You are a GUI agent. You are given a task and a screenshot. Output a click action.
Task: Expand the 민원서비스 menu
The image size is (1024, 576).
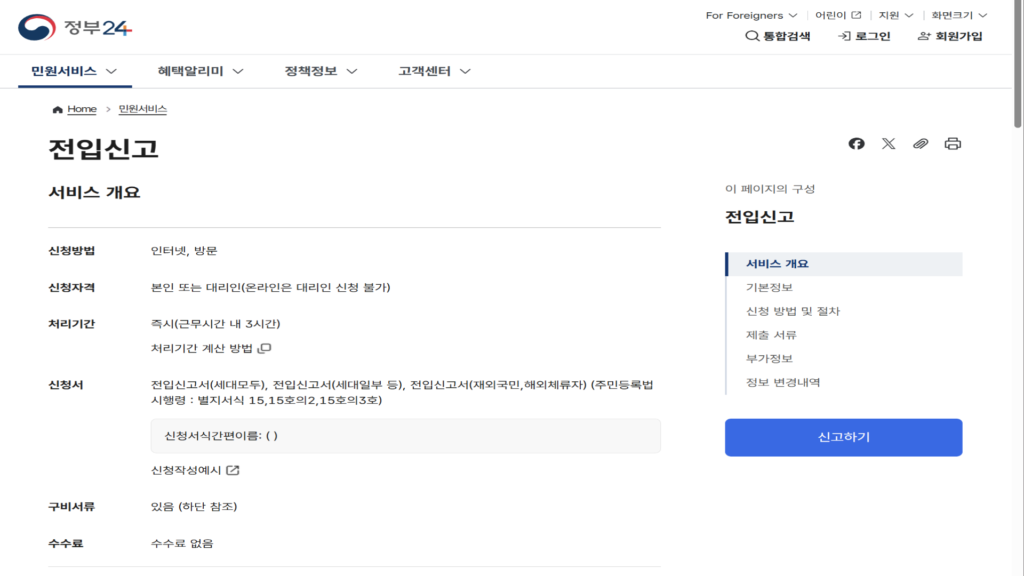(74, 71)
